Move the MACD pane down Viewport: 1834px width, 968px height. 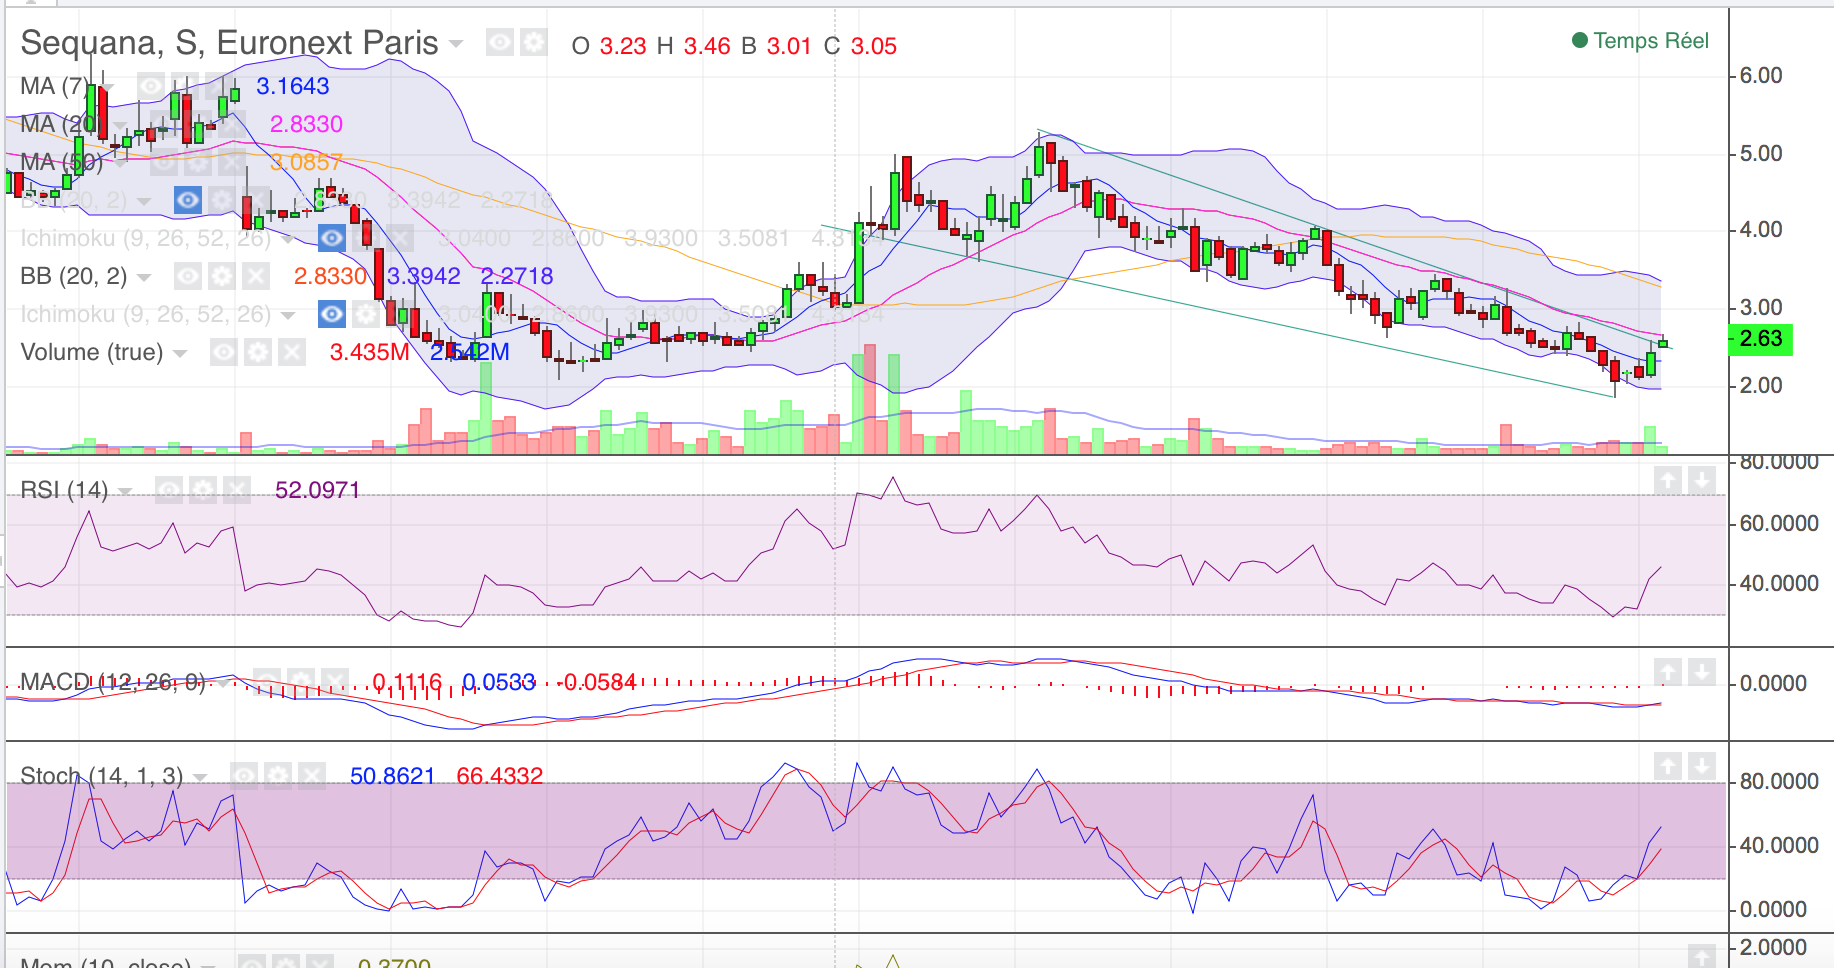coord(1701,672)
